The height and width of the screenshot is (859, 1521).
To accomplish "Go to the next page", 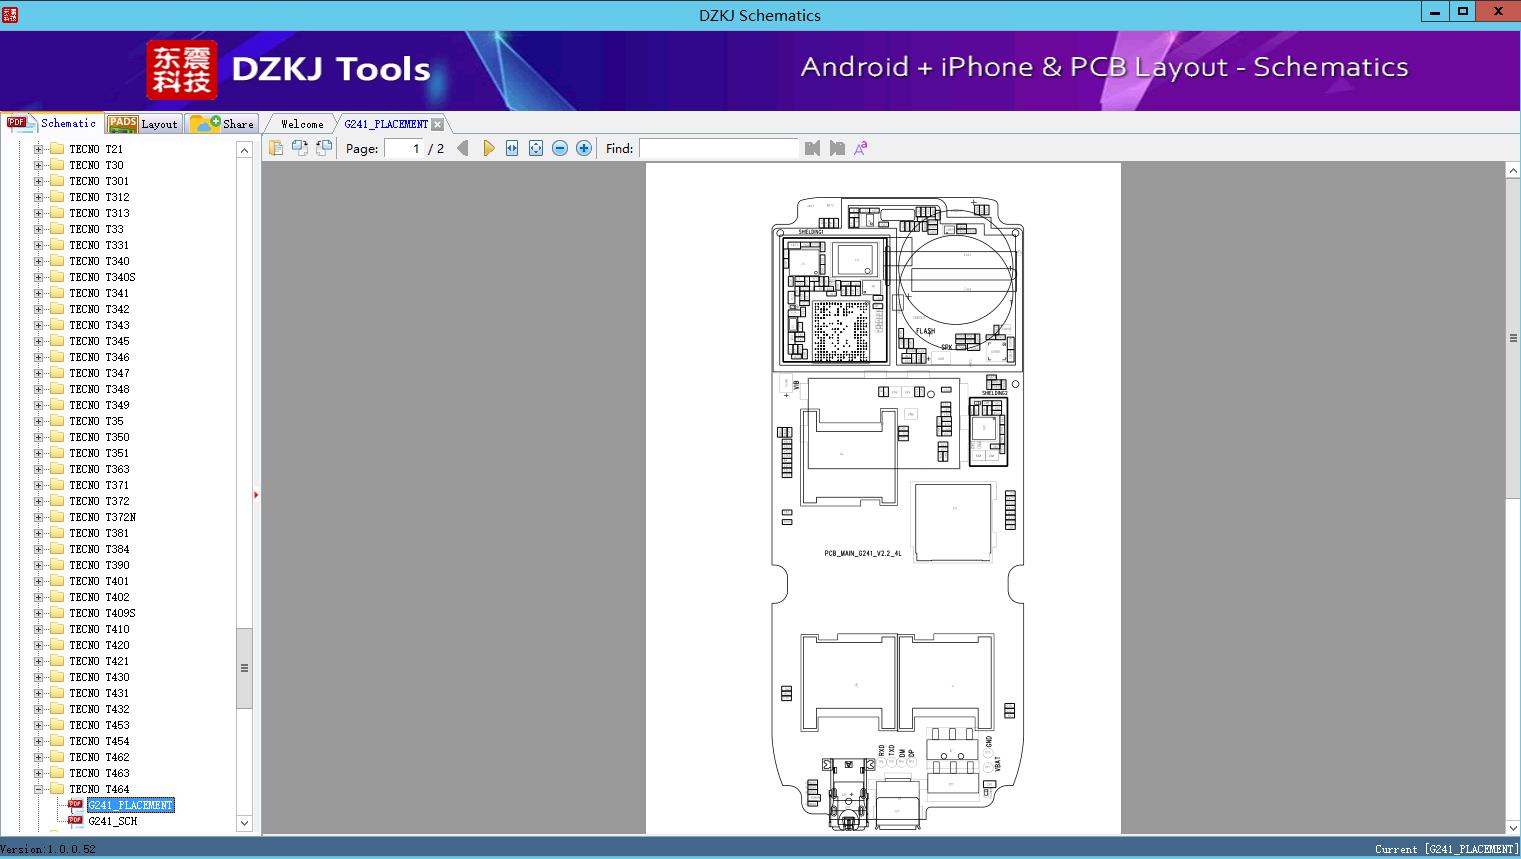I will 488,148.
